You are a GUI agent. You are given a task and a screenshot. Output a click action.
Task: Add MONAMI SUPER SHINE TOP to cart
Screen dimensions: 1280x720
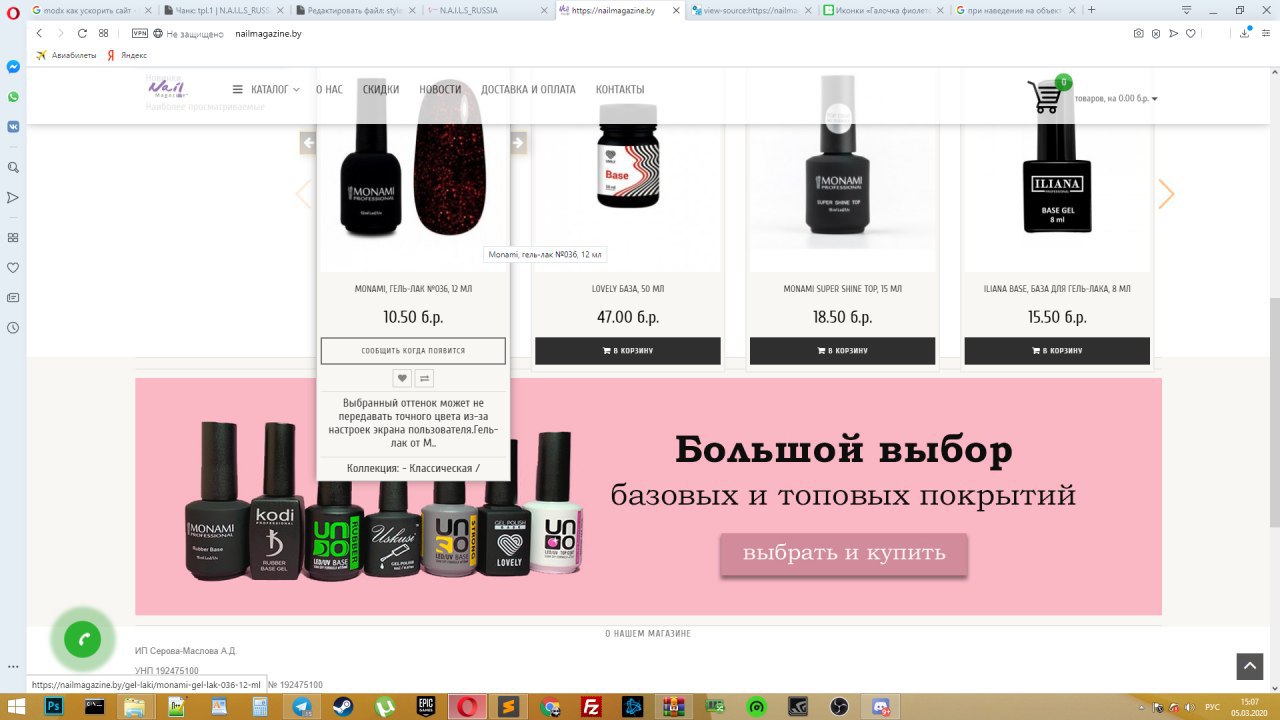coord(842,351)
